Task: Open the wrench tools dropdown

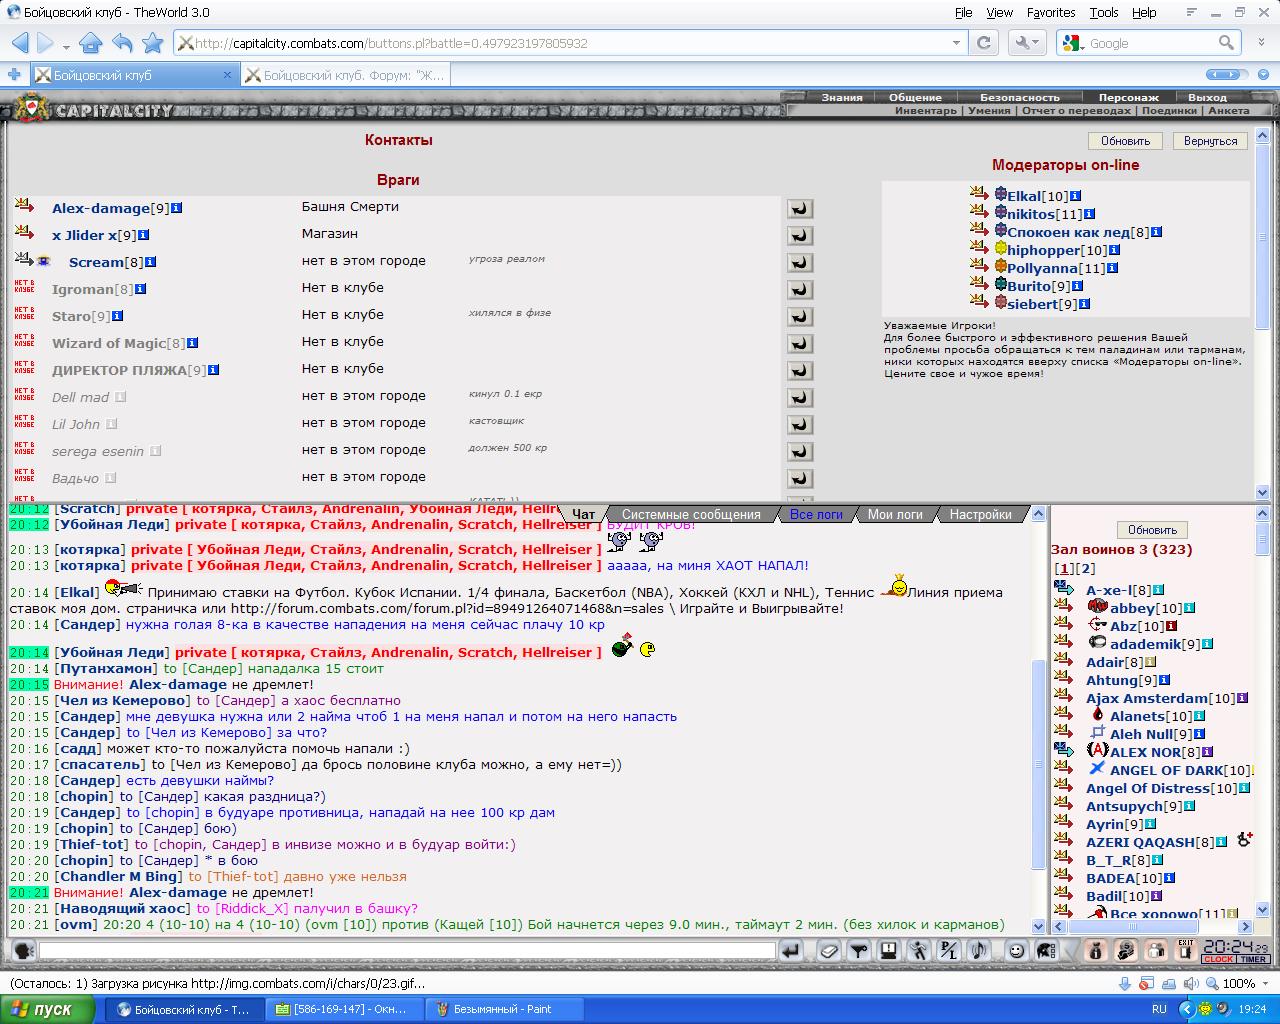Action: tap(1027, 43)
